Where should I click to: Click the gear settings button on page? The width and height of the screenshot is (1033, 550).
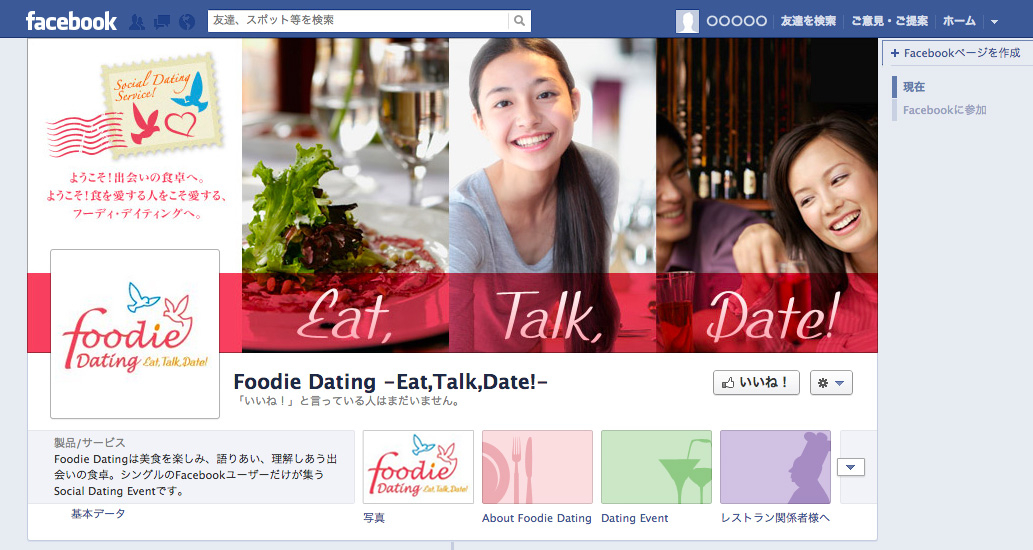tap(831, 383)
